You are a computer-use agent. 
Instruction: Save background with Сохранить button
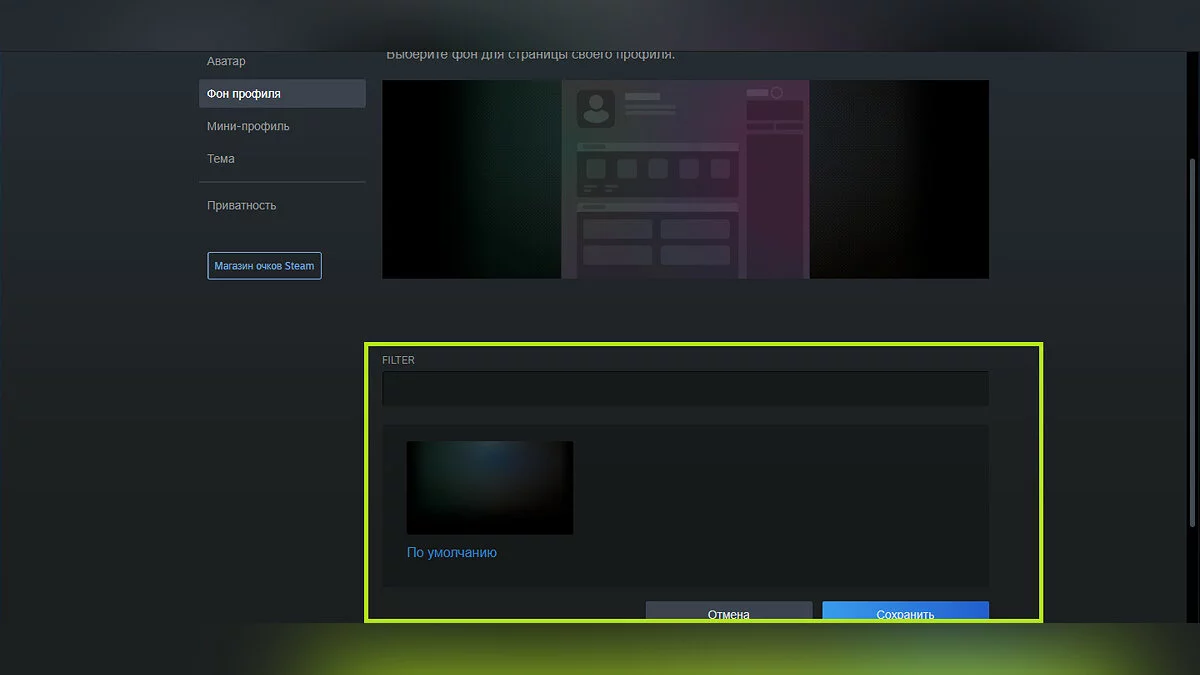905,612
